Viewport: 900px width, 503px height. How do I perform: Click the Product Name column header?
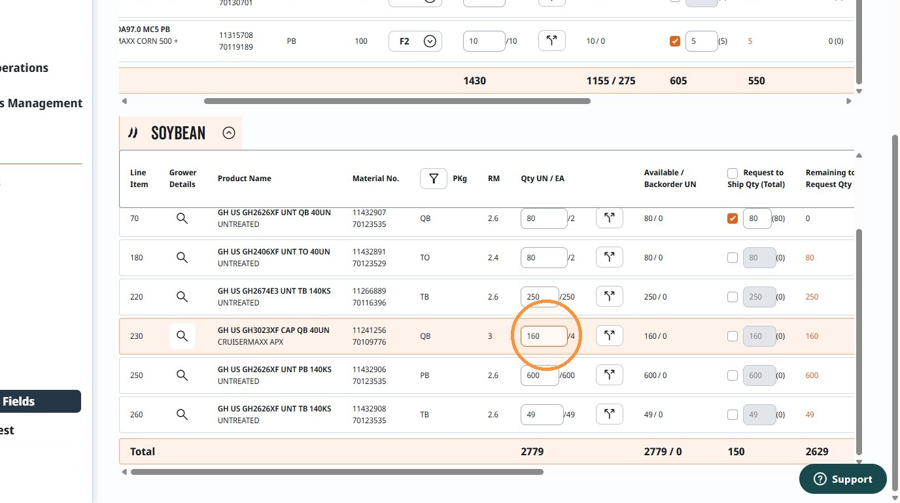point(244,179)
